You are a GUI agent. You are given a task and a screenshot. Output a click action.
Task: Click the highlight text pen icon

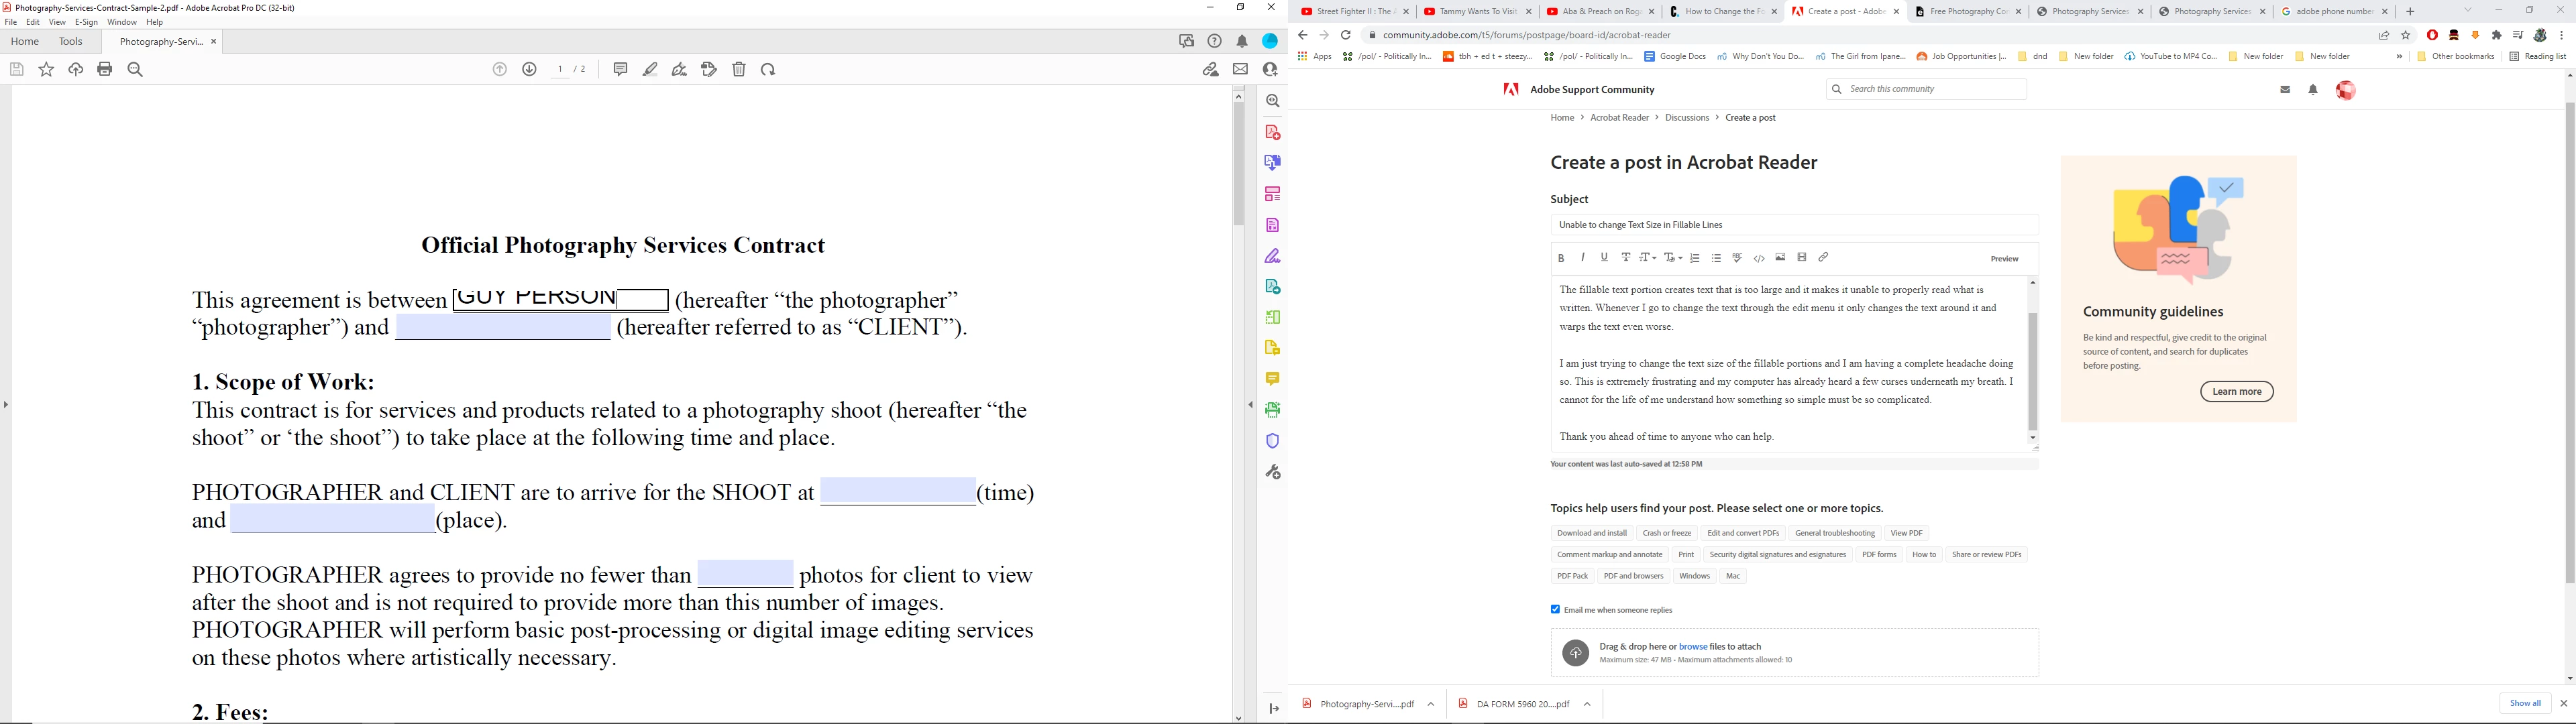(x=650, y=69)
